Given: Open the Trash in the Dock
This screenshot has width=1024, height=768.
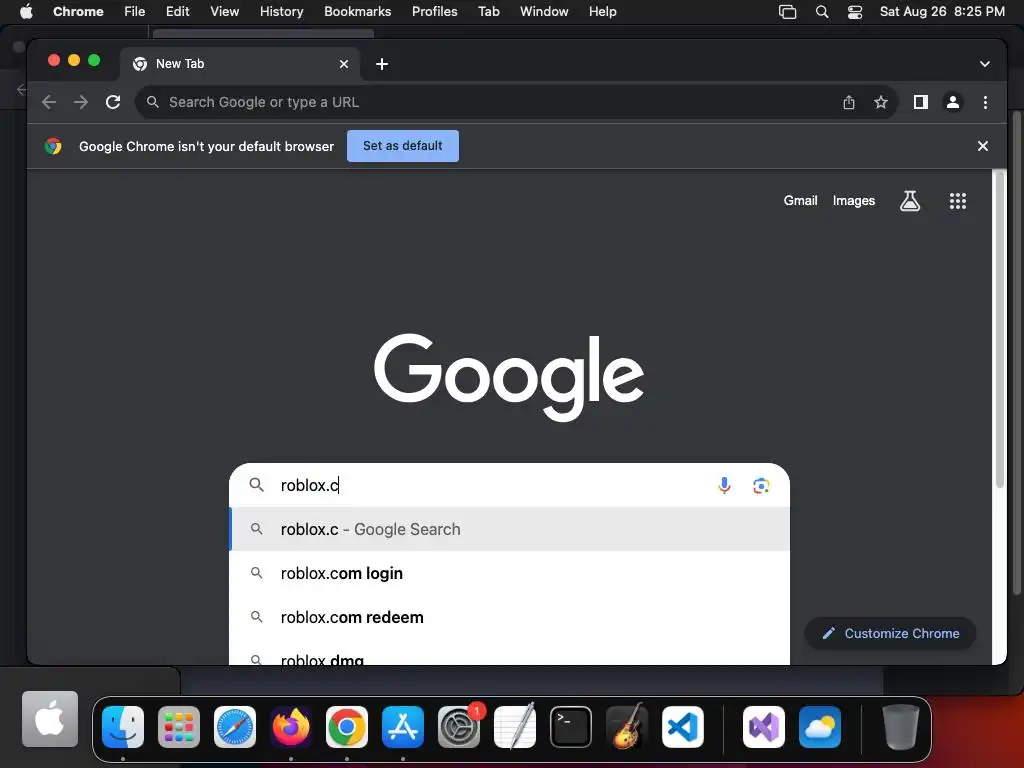Looking at the screenshot, I should 900,727.
